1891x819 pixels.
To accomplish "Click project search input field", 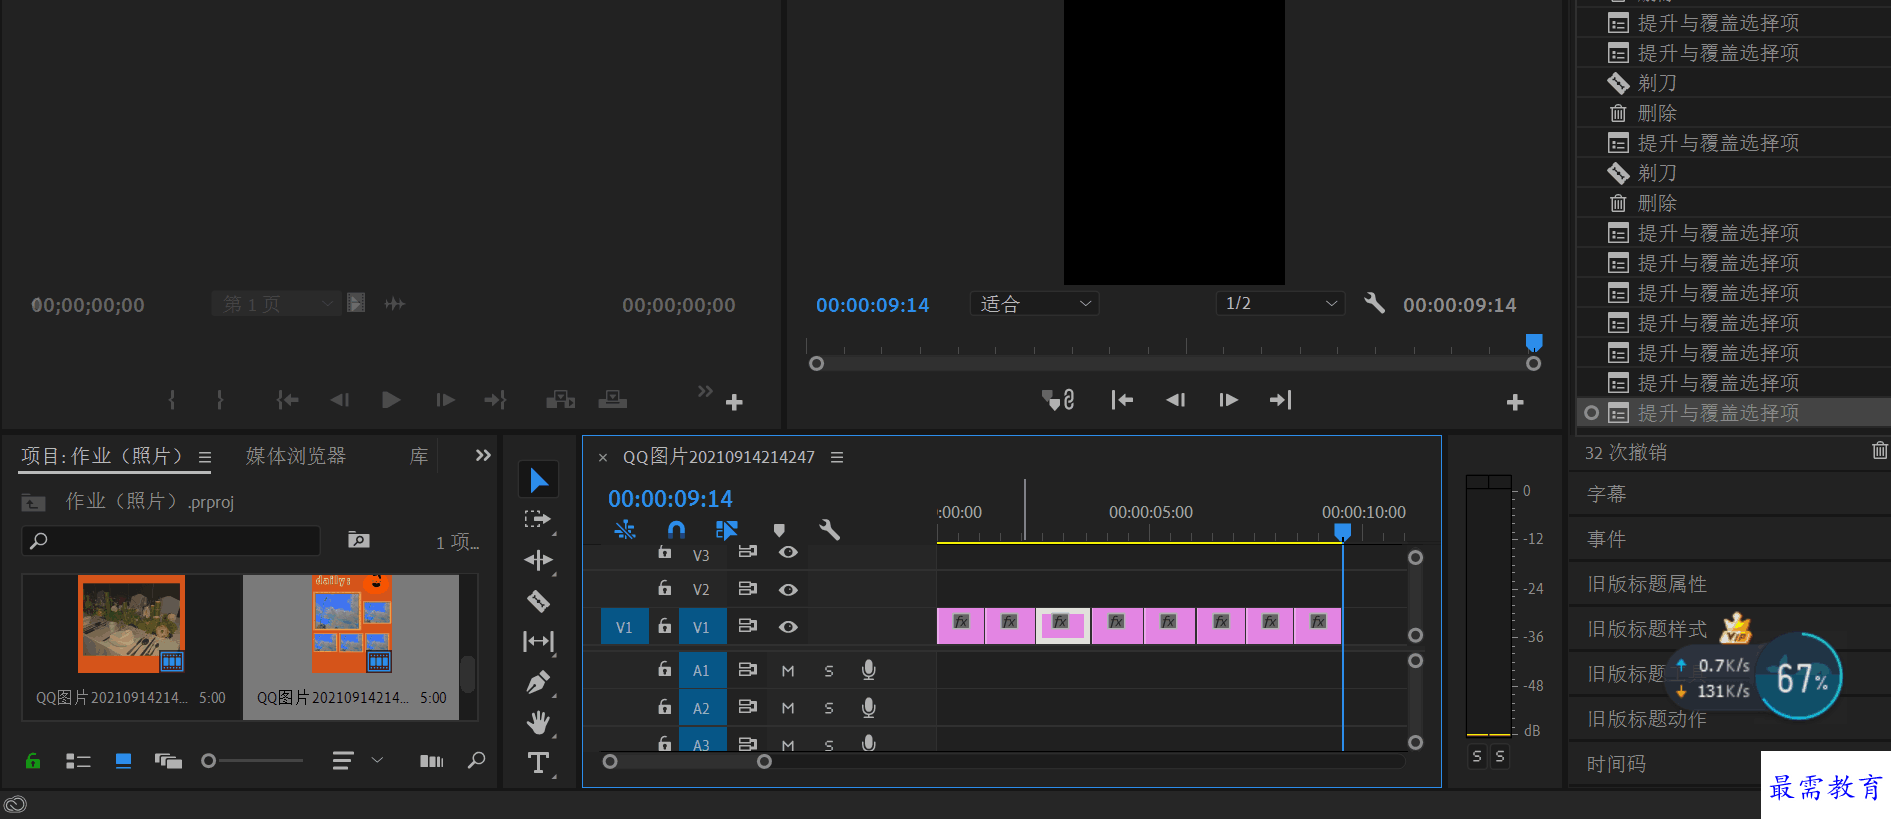I will [x=171, y=540].
